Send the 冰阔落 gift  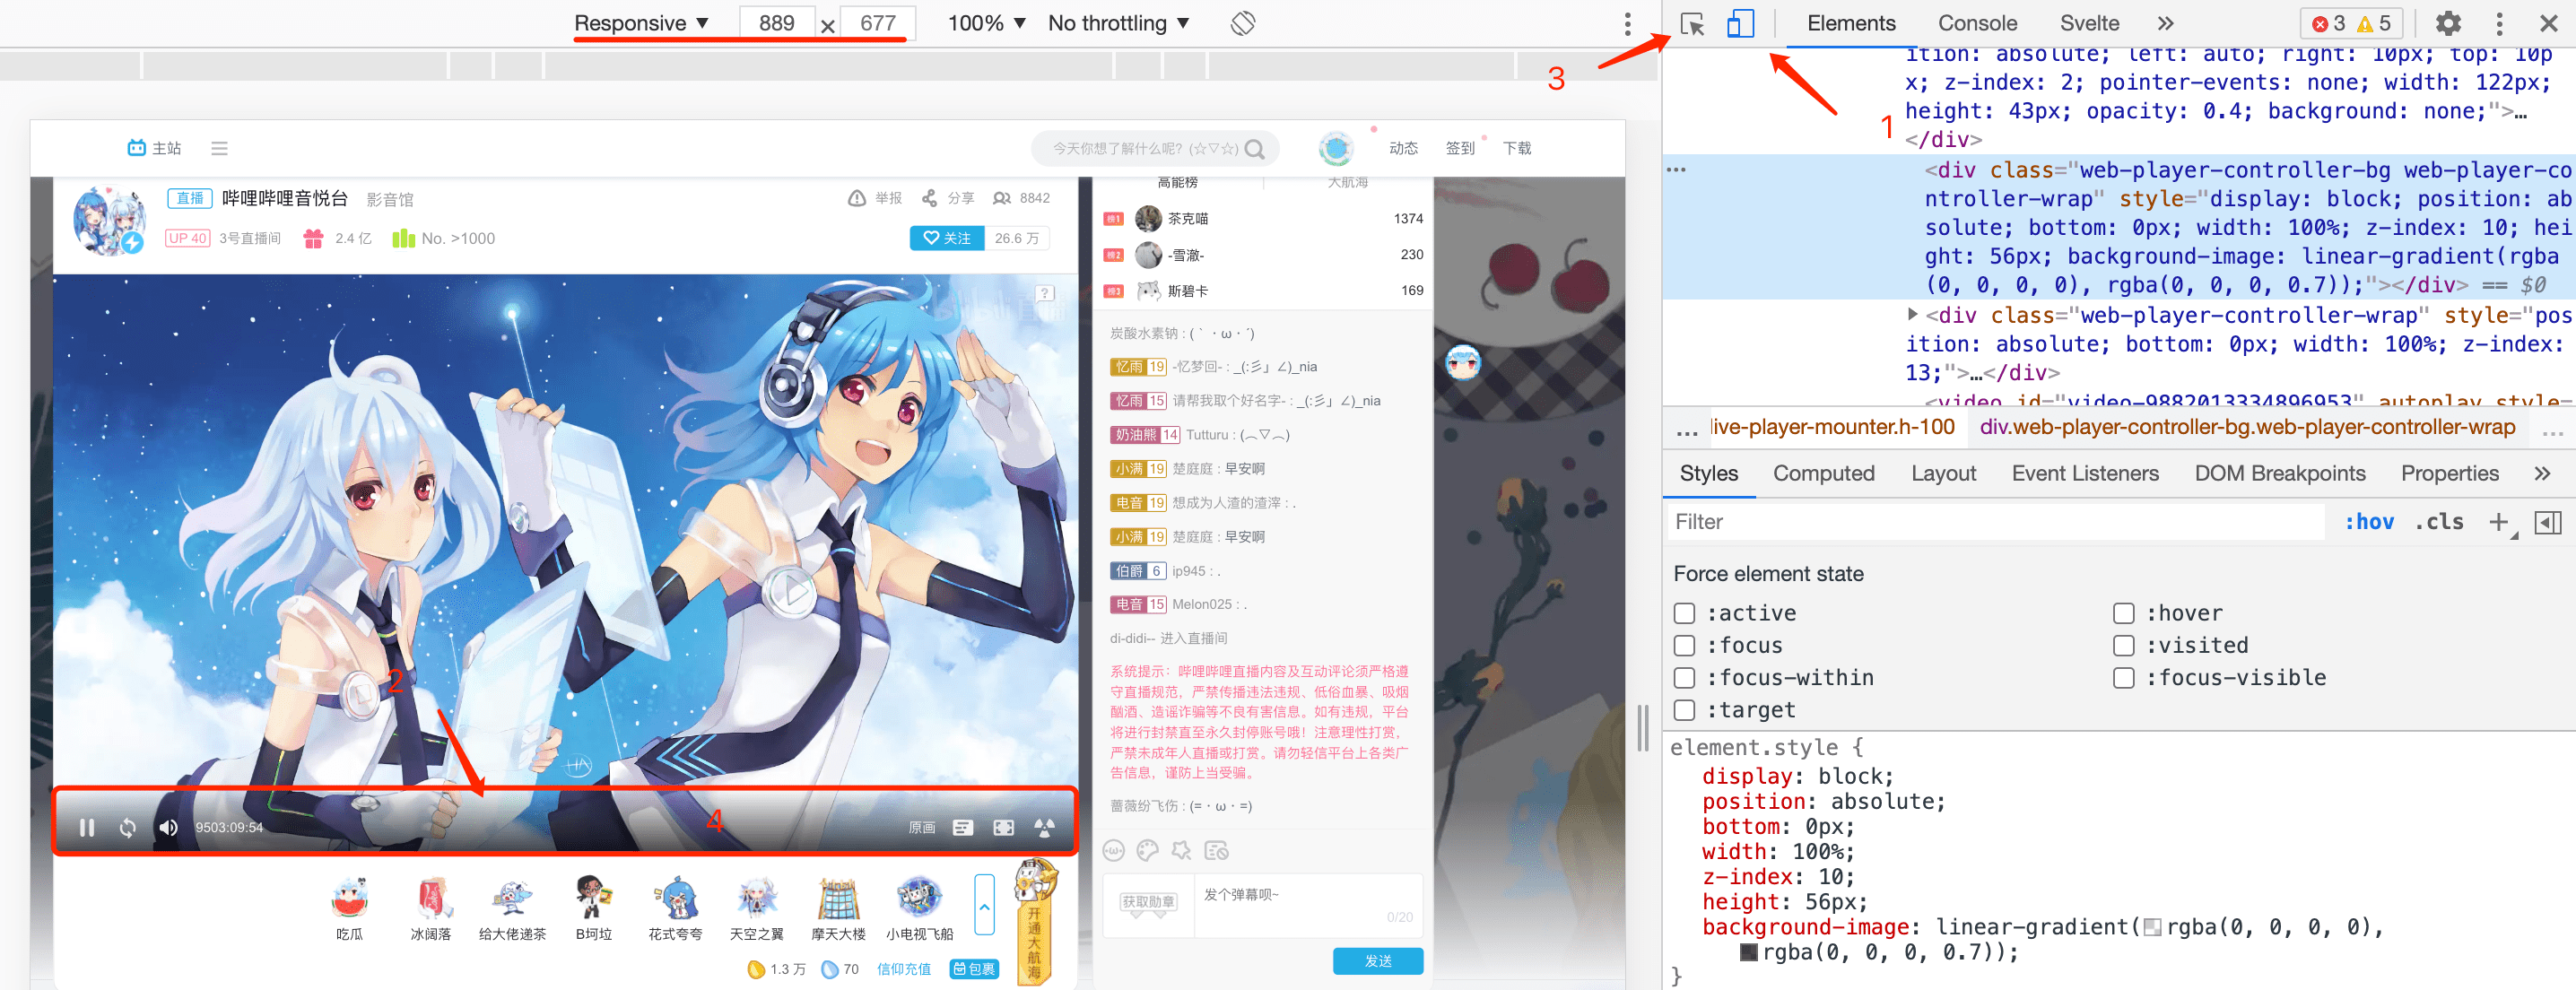pyautogui.click(x=431, y=908)
